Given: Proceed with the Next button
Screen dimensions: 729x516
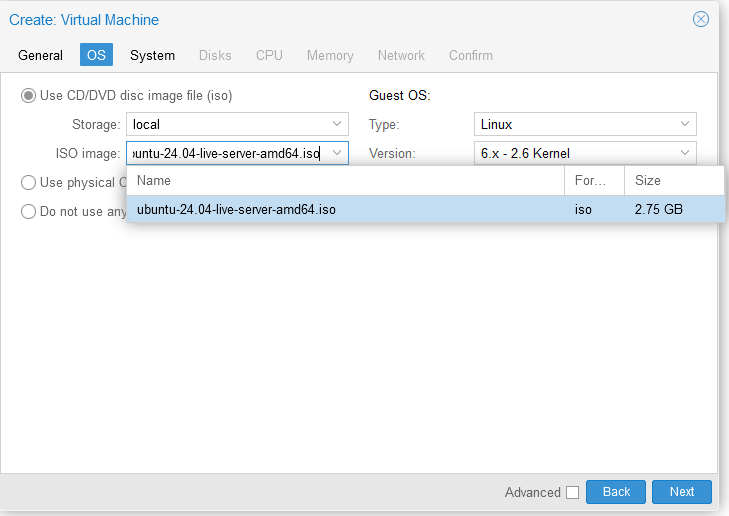Looking at the screenshot, I should click(x=681, y=492).
